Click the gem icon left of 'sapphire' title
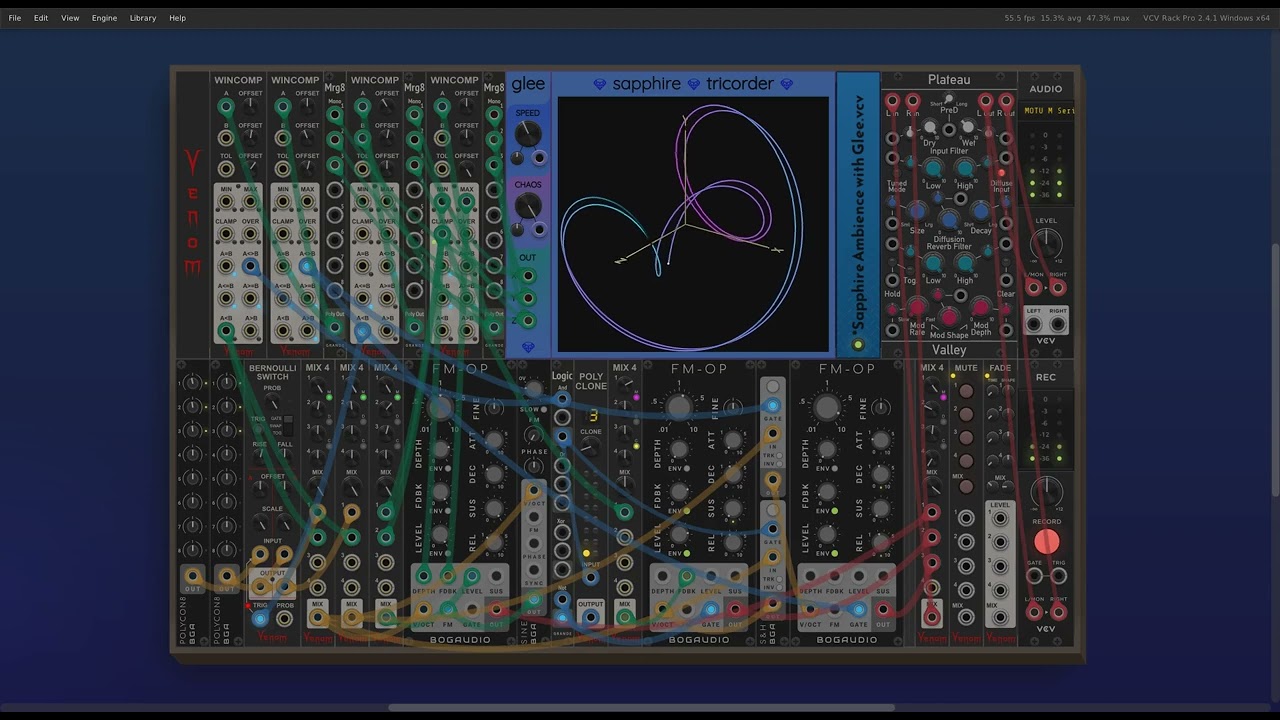 click(x=600, y=84)
